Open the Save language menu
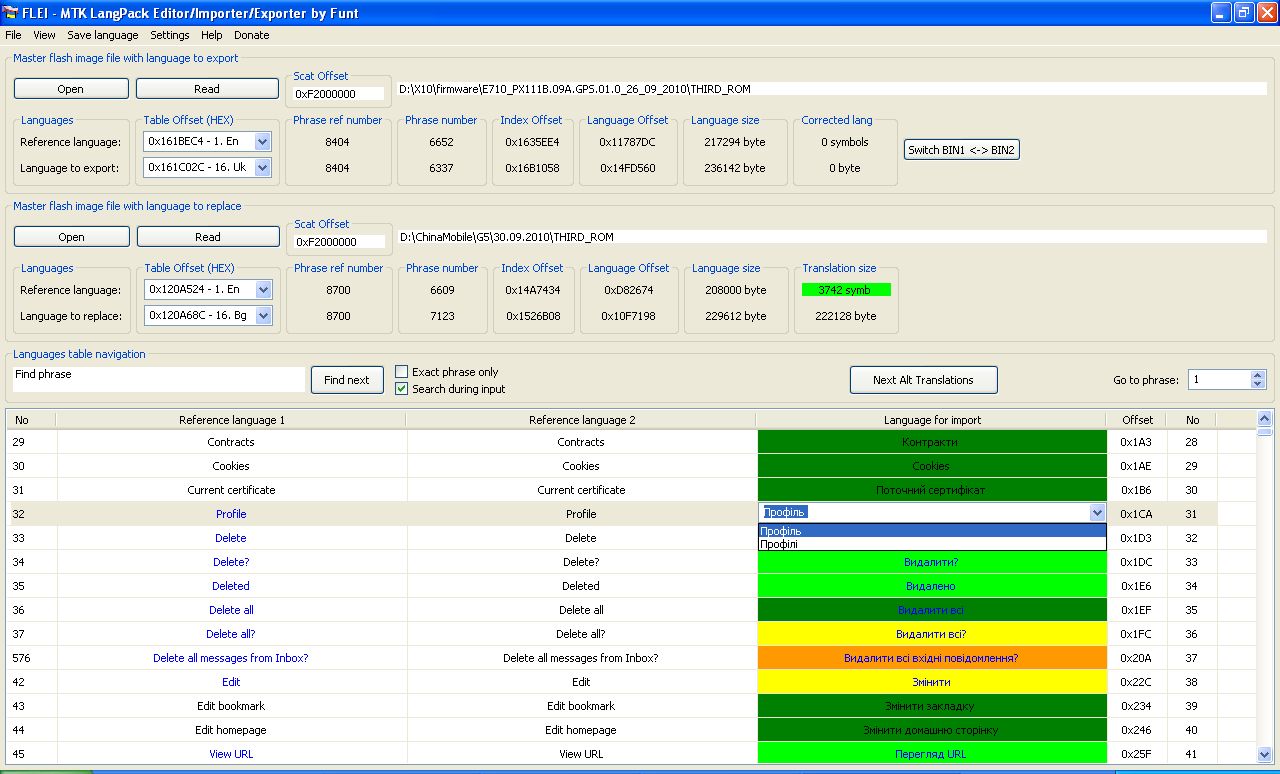This screenshot has height=774, width=1280. coord(103,35)
